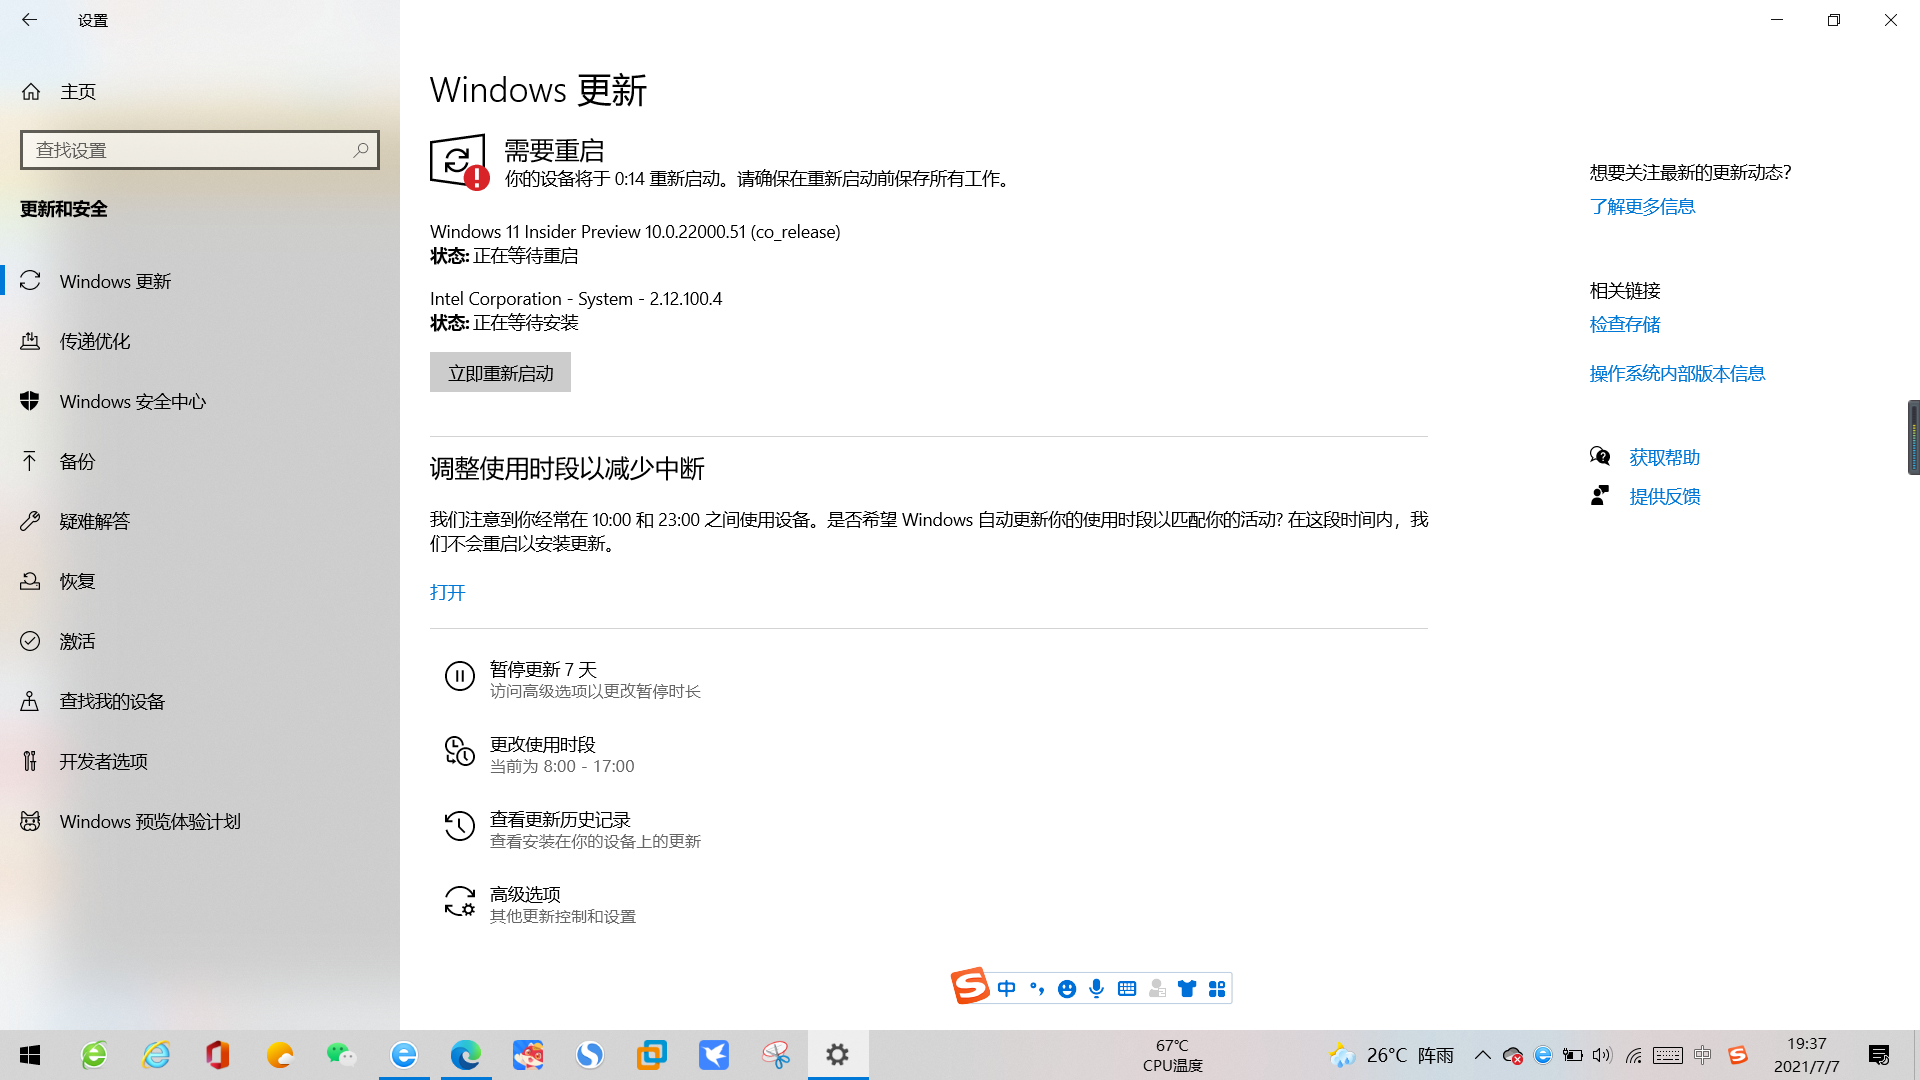Open 开发者选项 page
Screen dimensions: 1920x1080
[x=200, y=761]
